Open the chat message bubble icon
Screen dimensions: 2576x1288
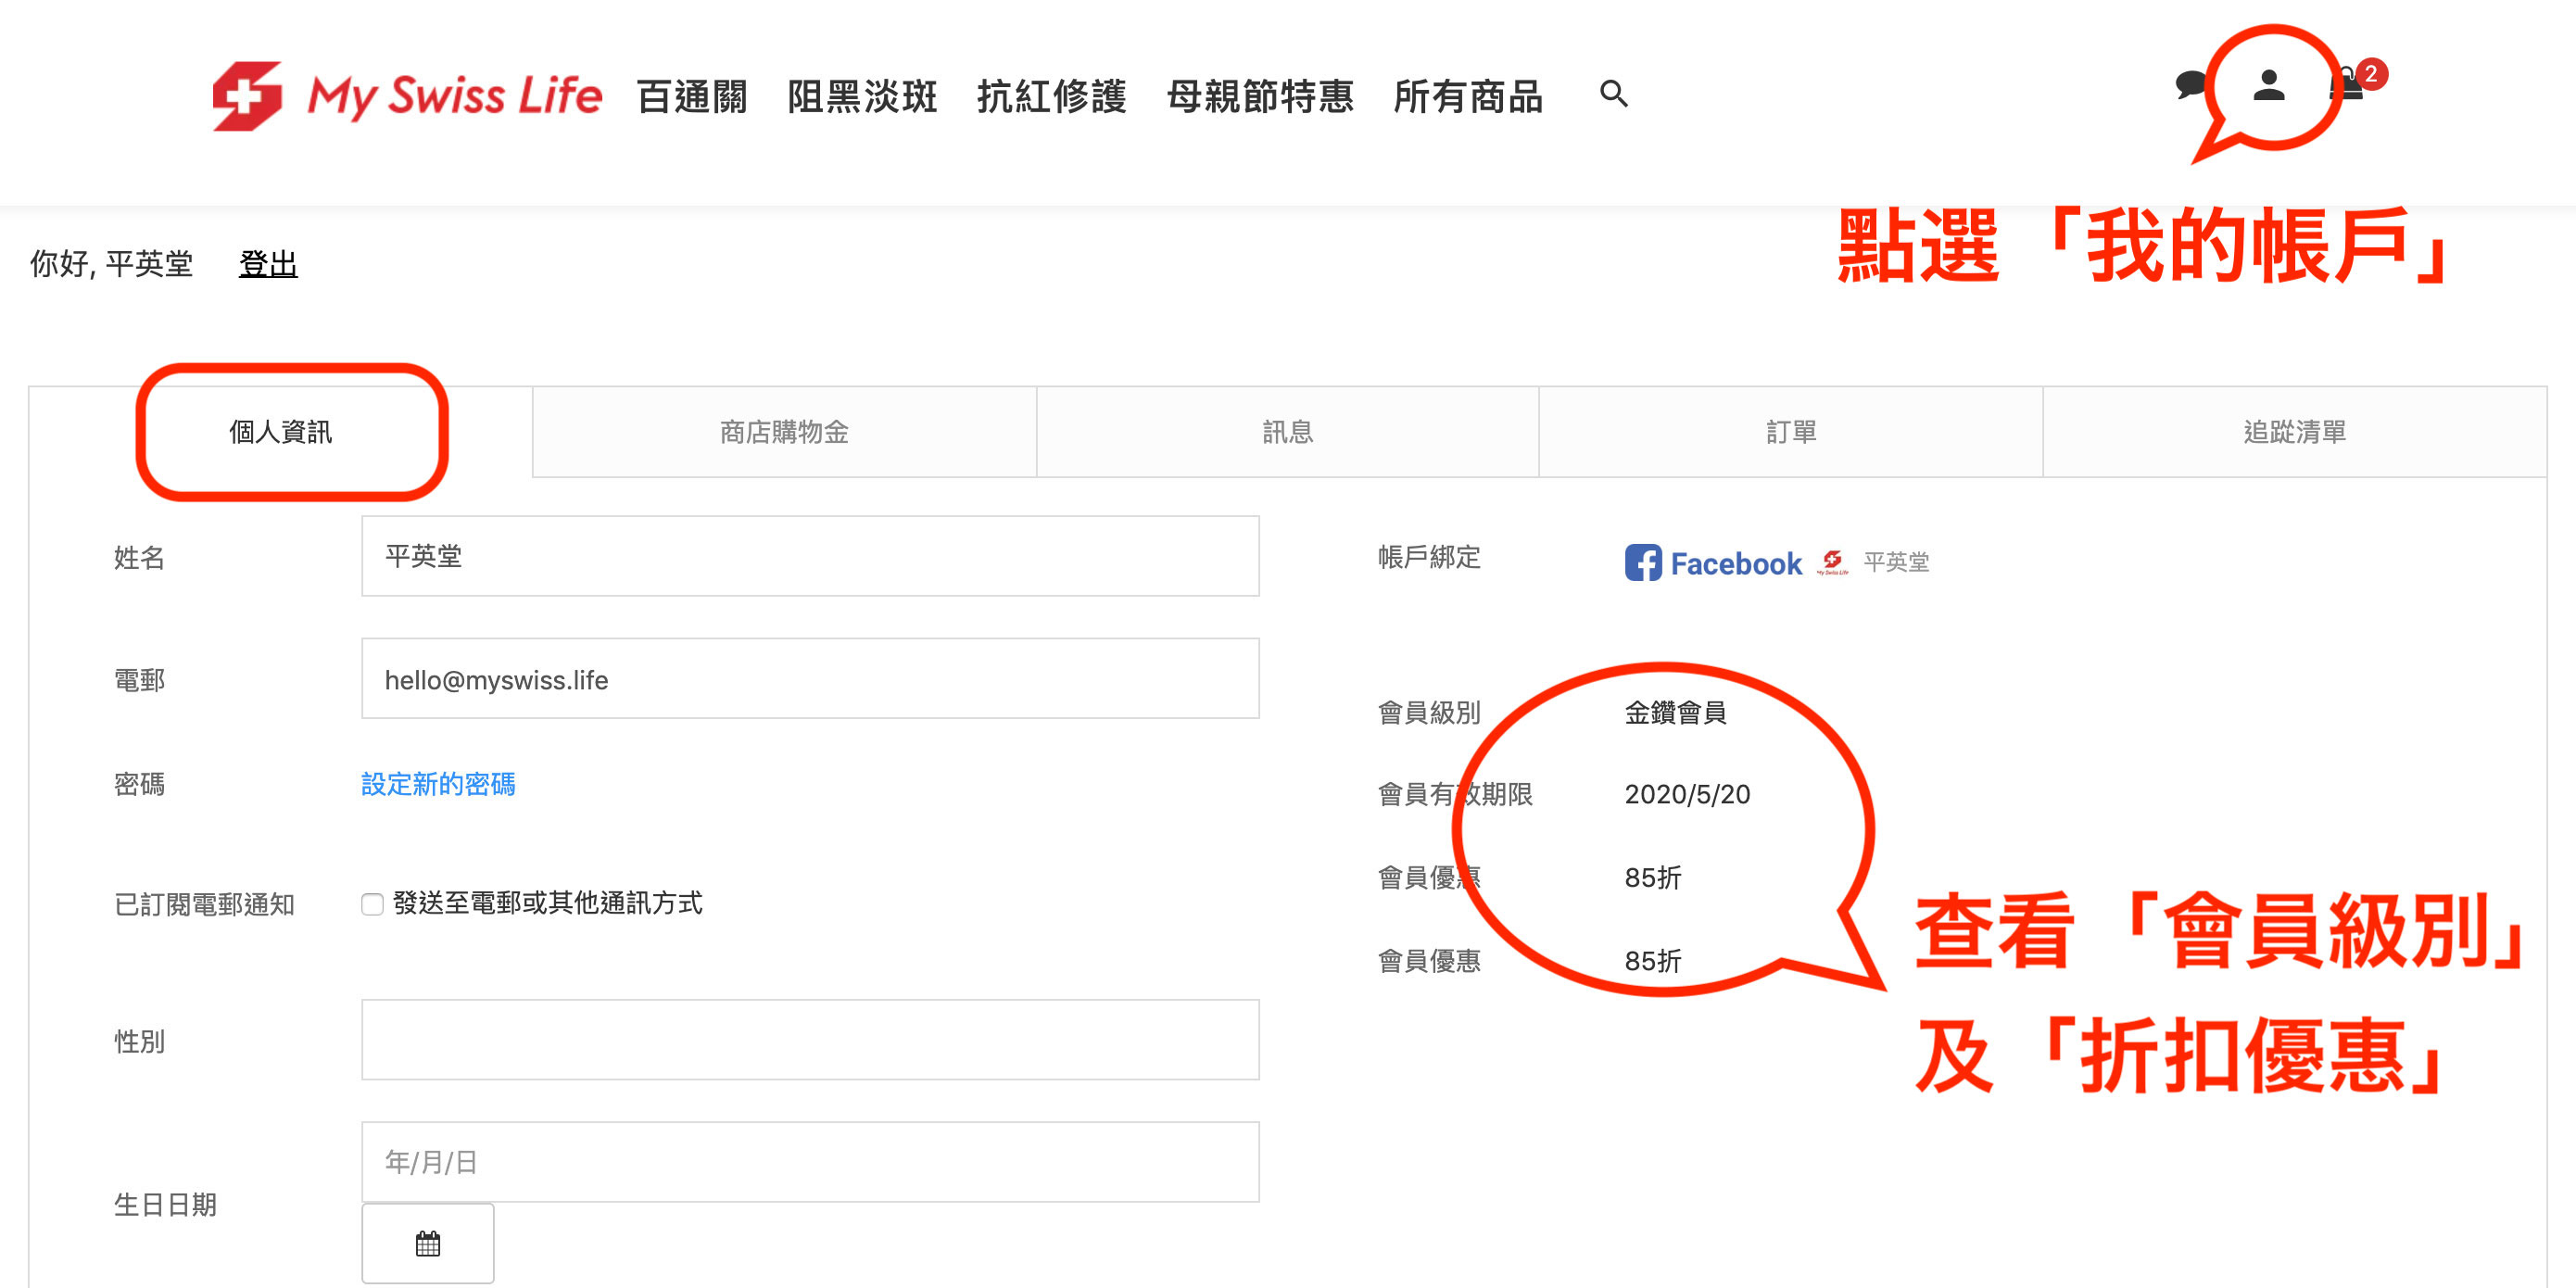tap(2190, 85)
